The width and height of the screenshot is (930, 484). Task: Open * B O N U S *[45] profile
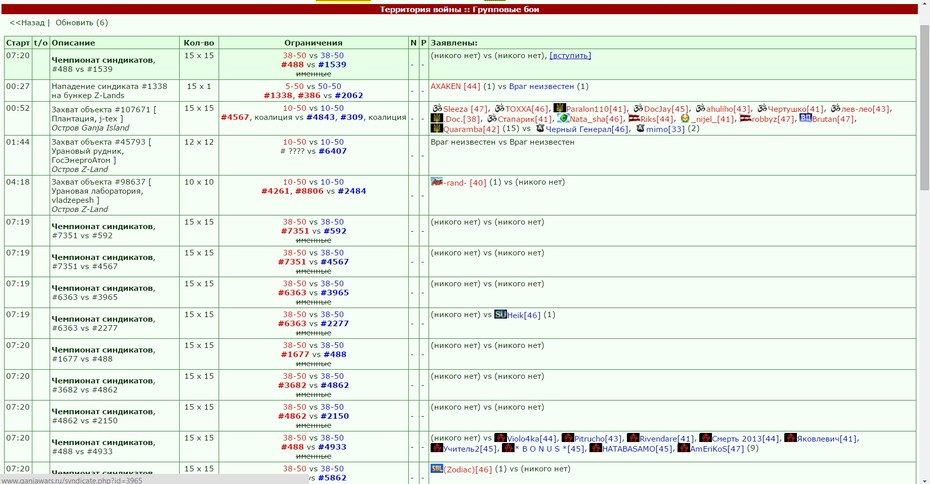pyautogui.click(x=550, y=449)
